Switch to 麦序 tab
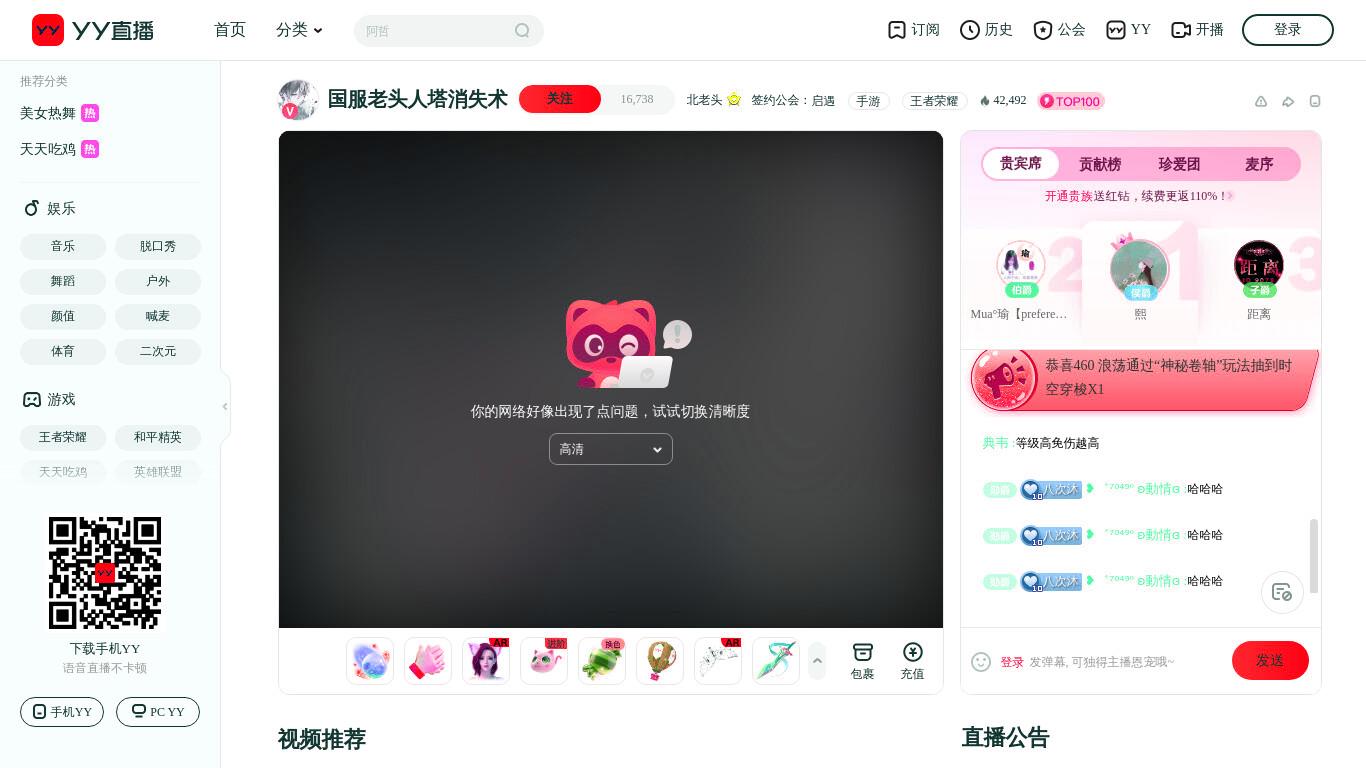The image size is (1366, 768). (1259, 164)
